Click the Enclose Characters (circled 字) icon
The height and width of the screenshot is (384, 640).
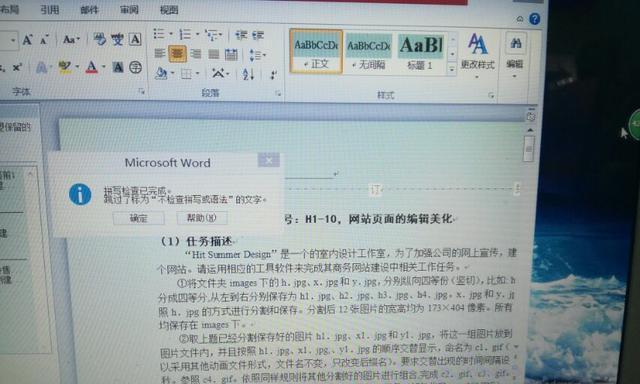[x=136, y=67]
